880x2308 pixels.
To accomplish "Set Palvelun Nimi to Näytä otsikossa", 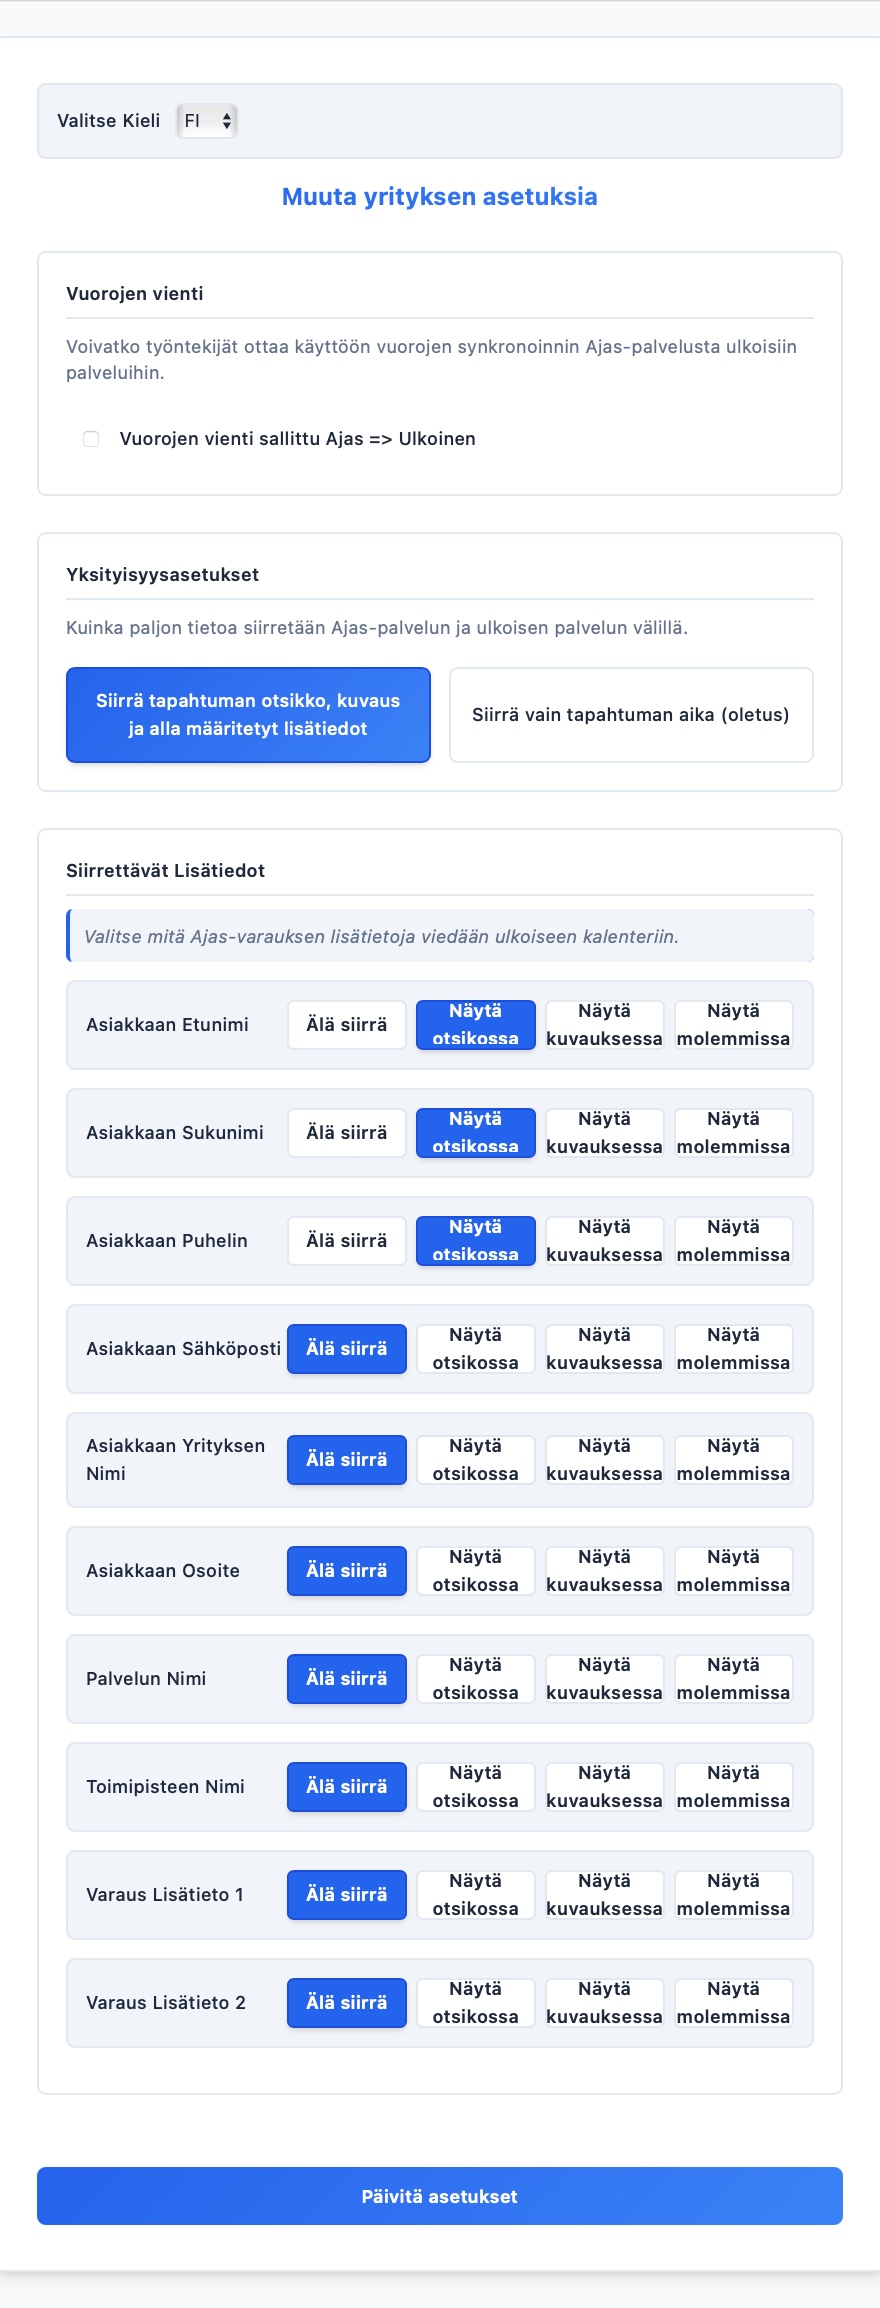I will (476, 1679).
